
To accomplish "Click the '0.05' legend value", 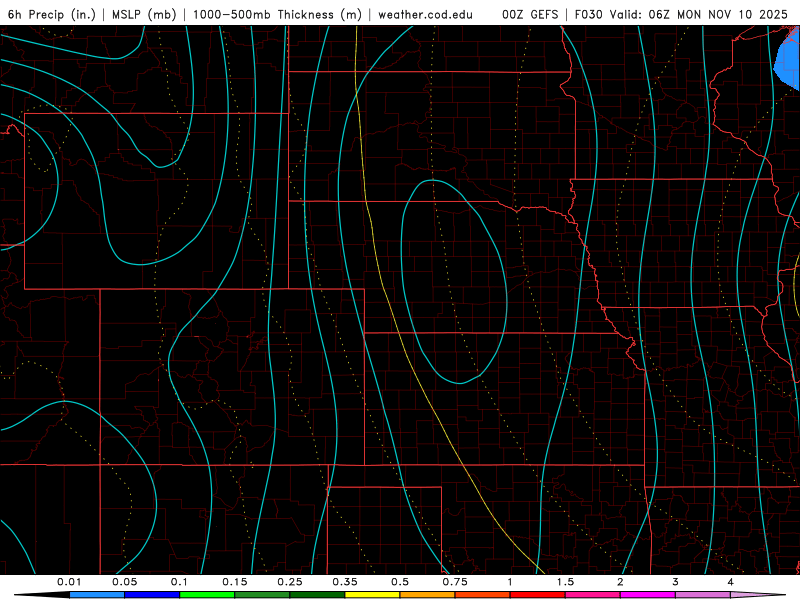I will (124, 582).
